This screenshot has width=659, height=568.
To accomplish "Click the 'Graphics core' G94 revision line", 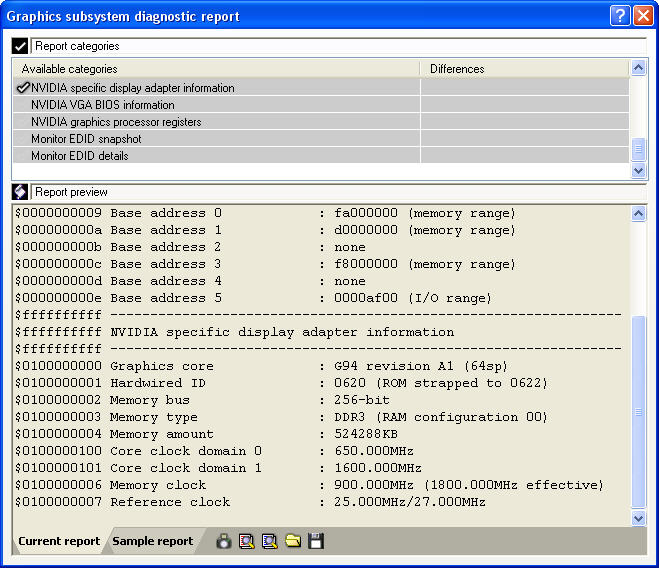I will pyautogui.click(x=261, y=366).
